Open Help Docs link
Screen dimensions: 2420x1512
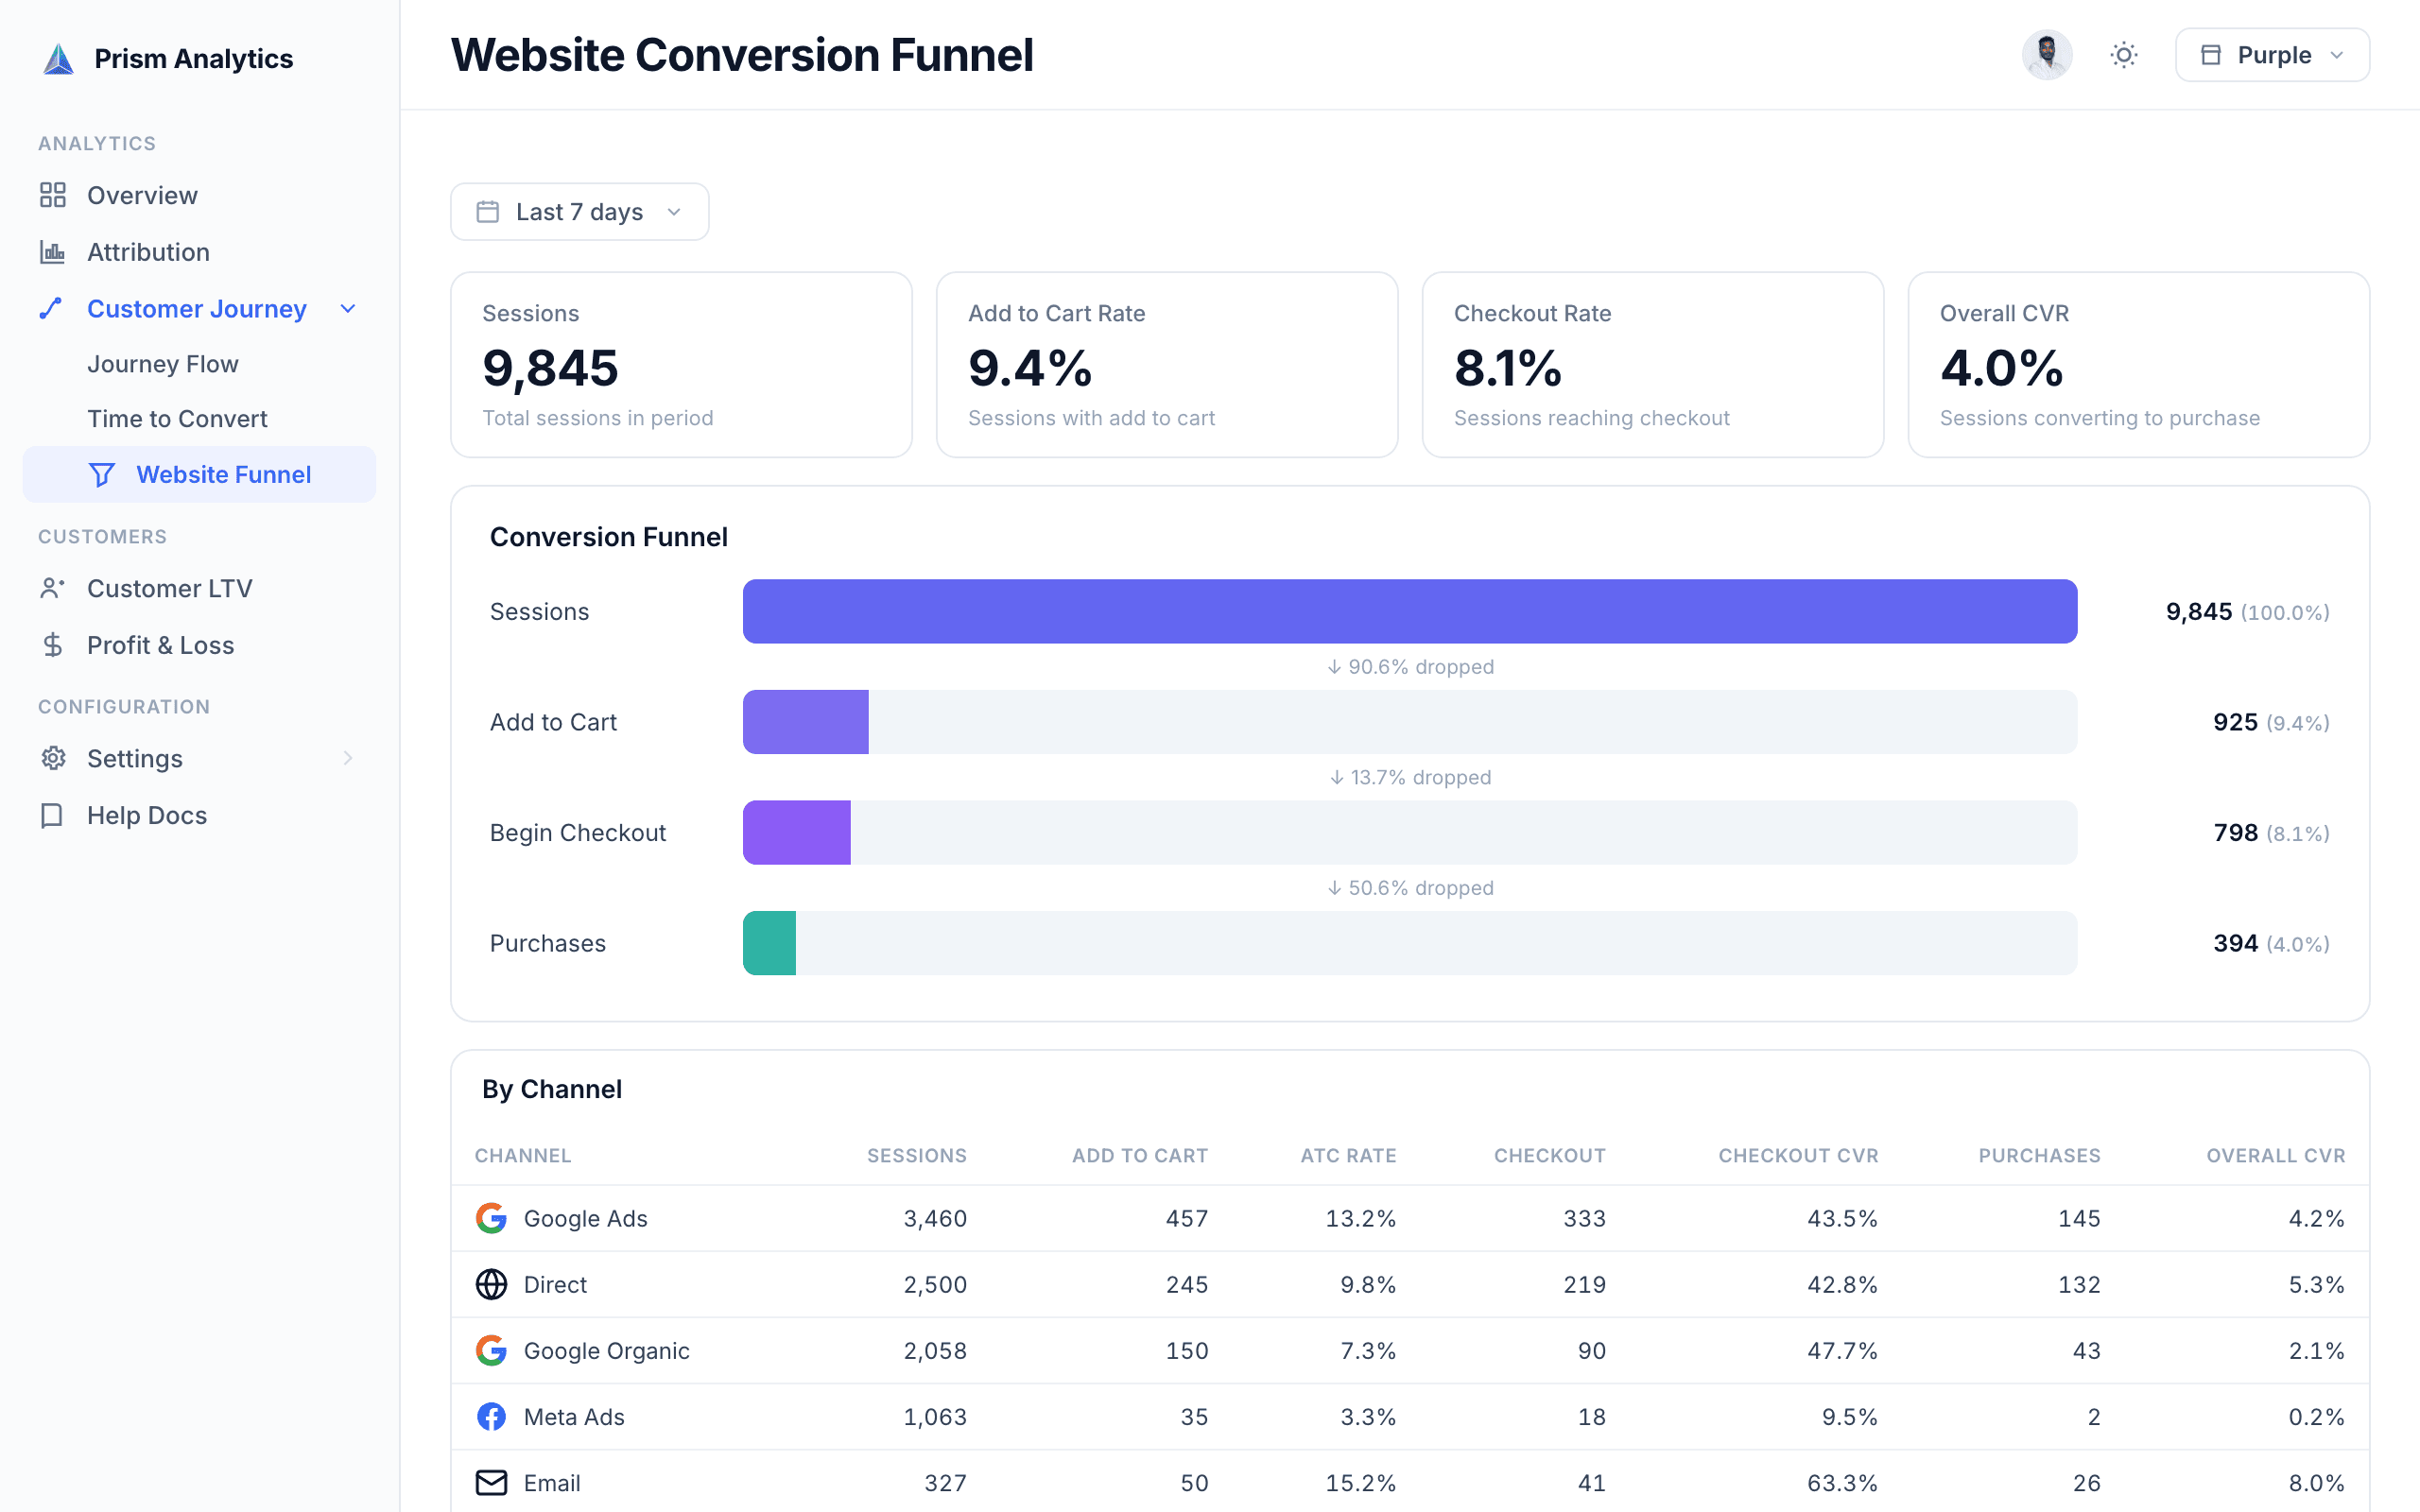pyautogui.click(x=147, y=815)
